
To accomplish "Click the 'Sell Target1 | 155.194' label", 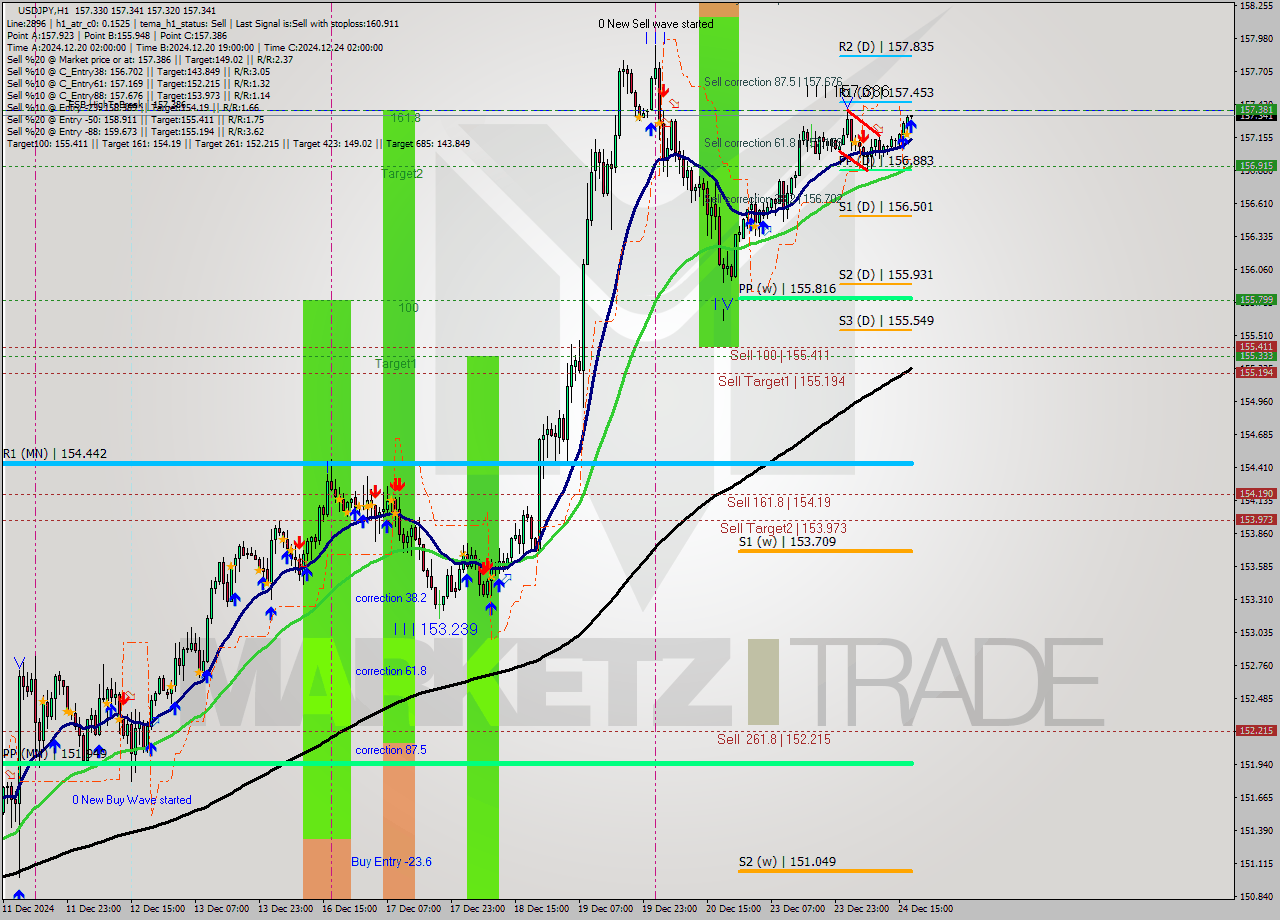I will coord(781,382).
